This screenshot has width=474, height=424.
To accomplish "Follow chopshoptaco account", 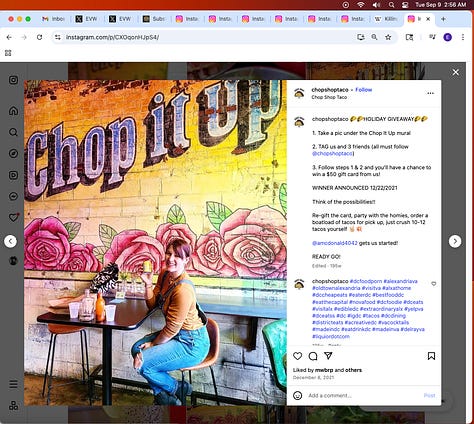I will (363, 90).
